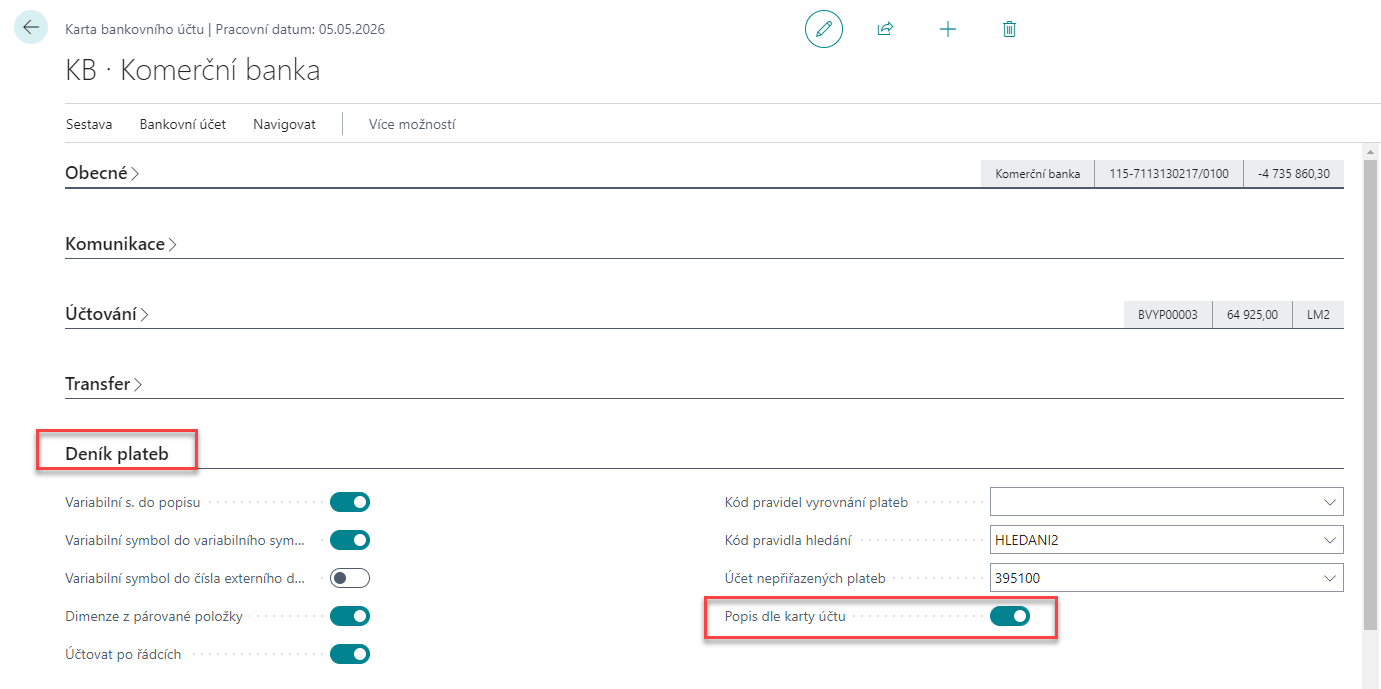Click the KB · Komerční banka title

click(x=193, y=71)
